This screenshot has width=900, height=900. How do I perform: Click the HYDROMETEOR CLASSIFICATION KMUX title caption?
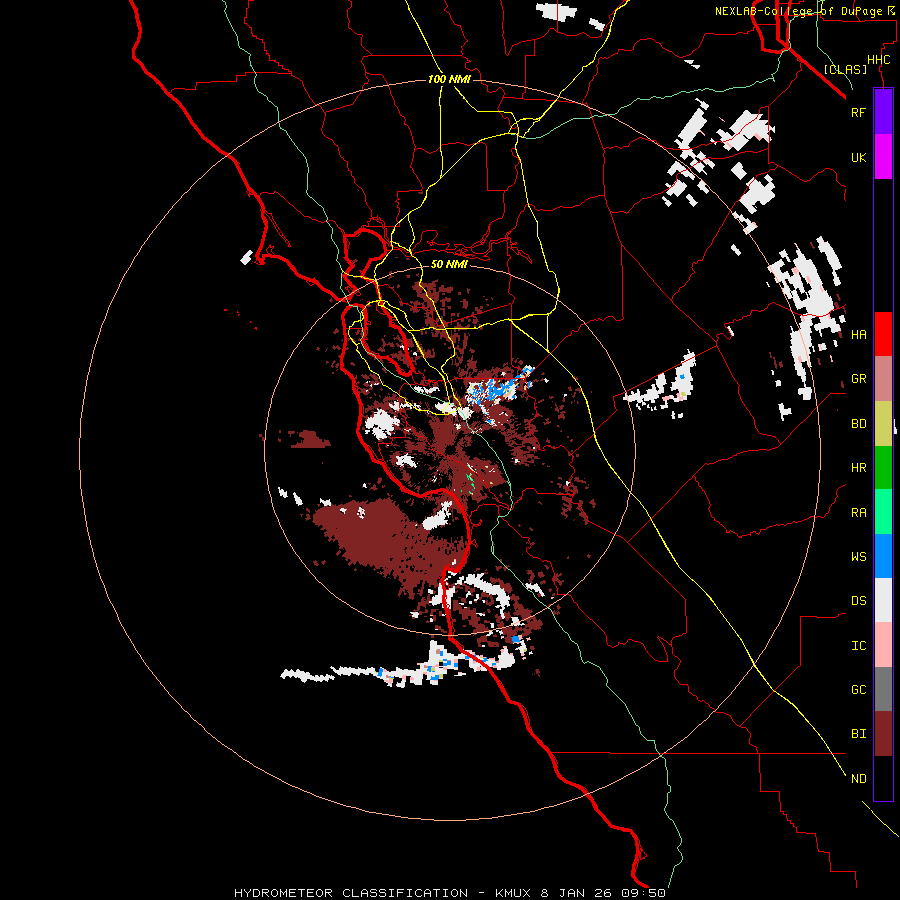(x=450, y=893)
